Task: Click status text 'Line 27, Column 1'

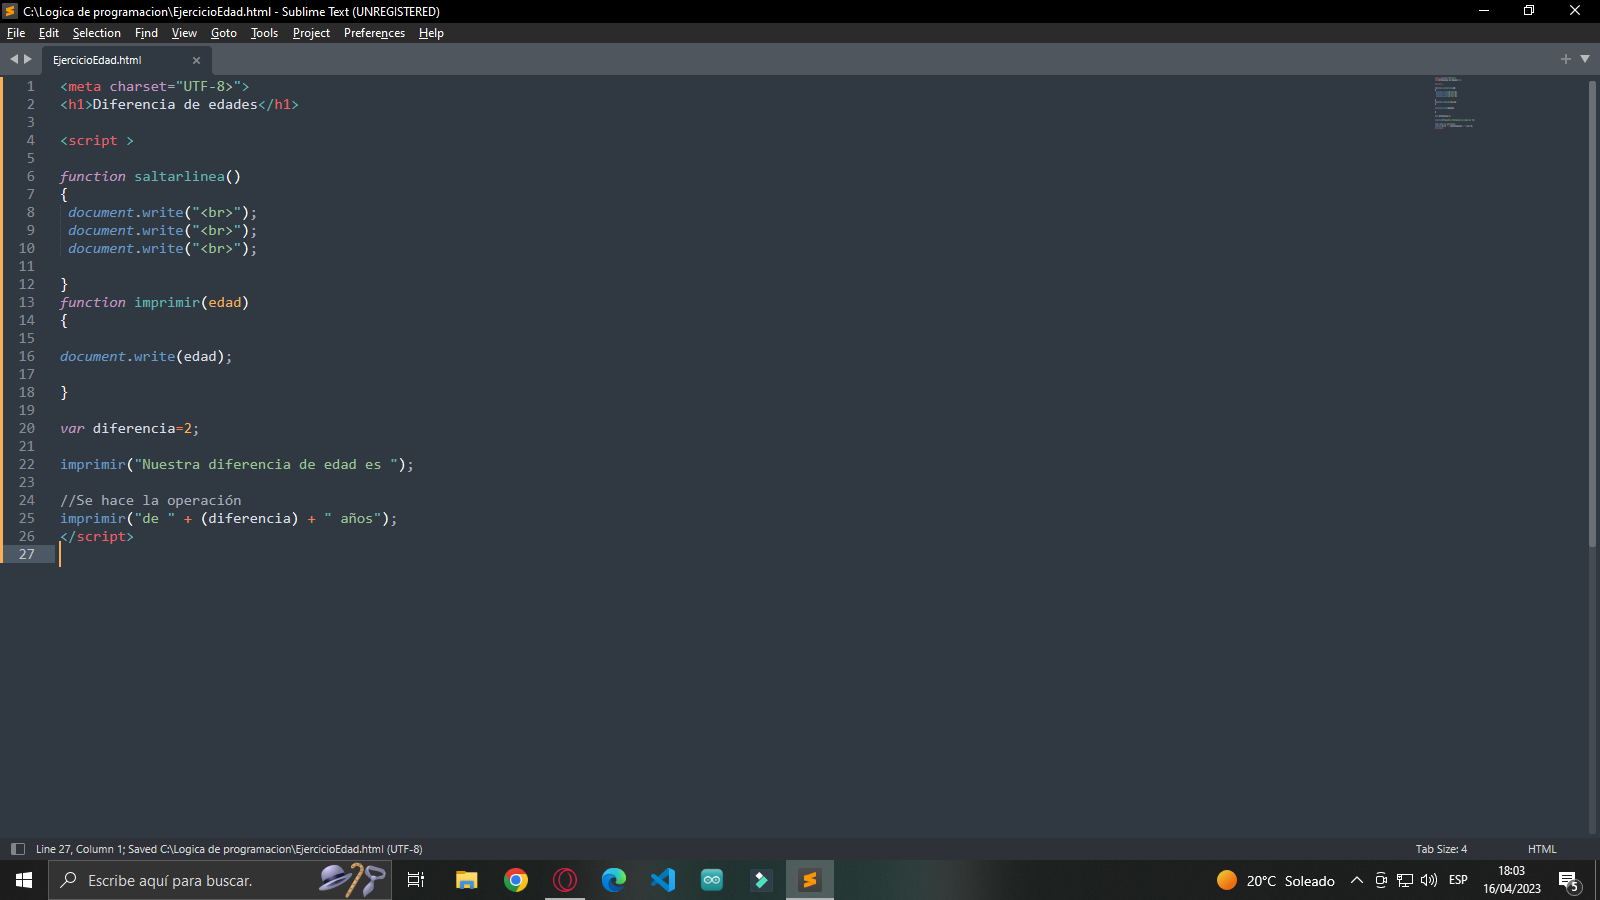Action: click(79, 849)
